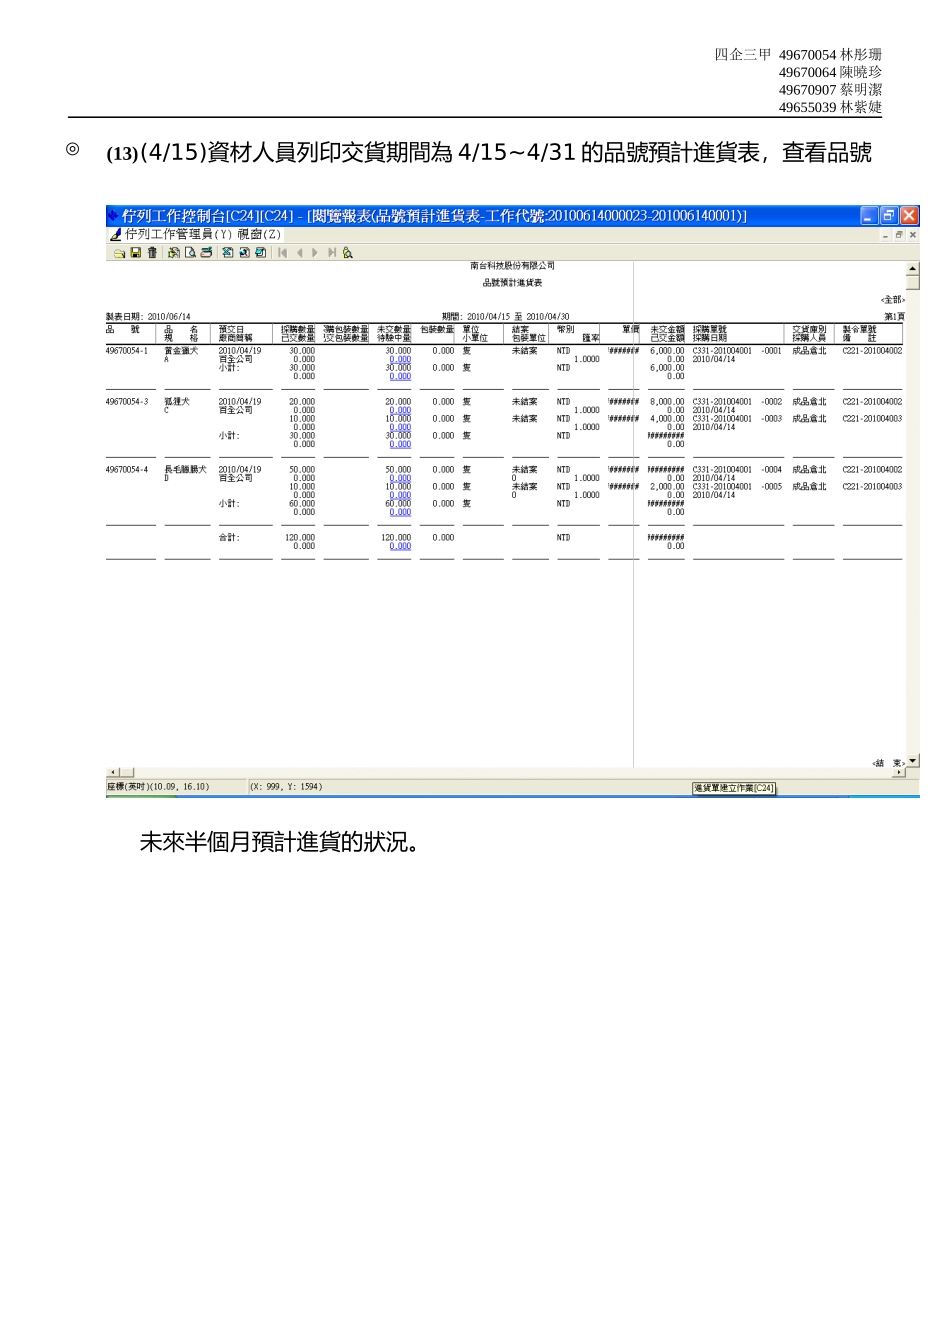Click the 南台科技股份有限公司 company name

(513, 266)
